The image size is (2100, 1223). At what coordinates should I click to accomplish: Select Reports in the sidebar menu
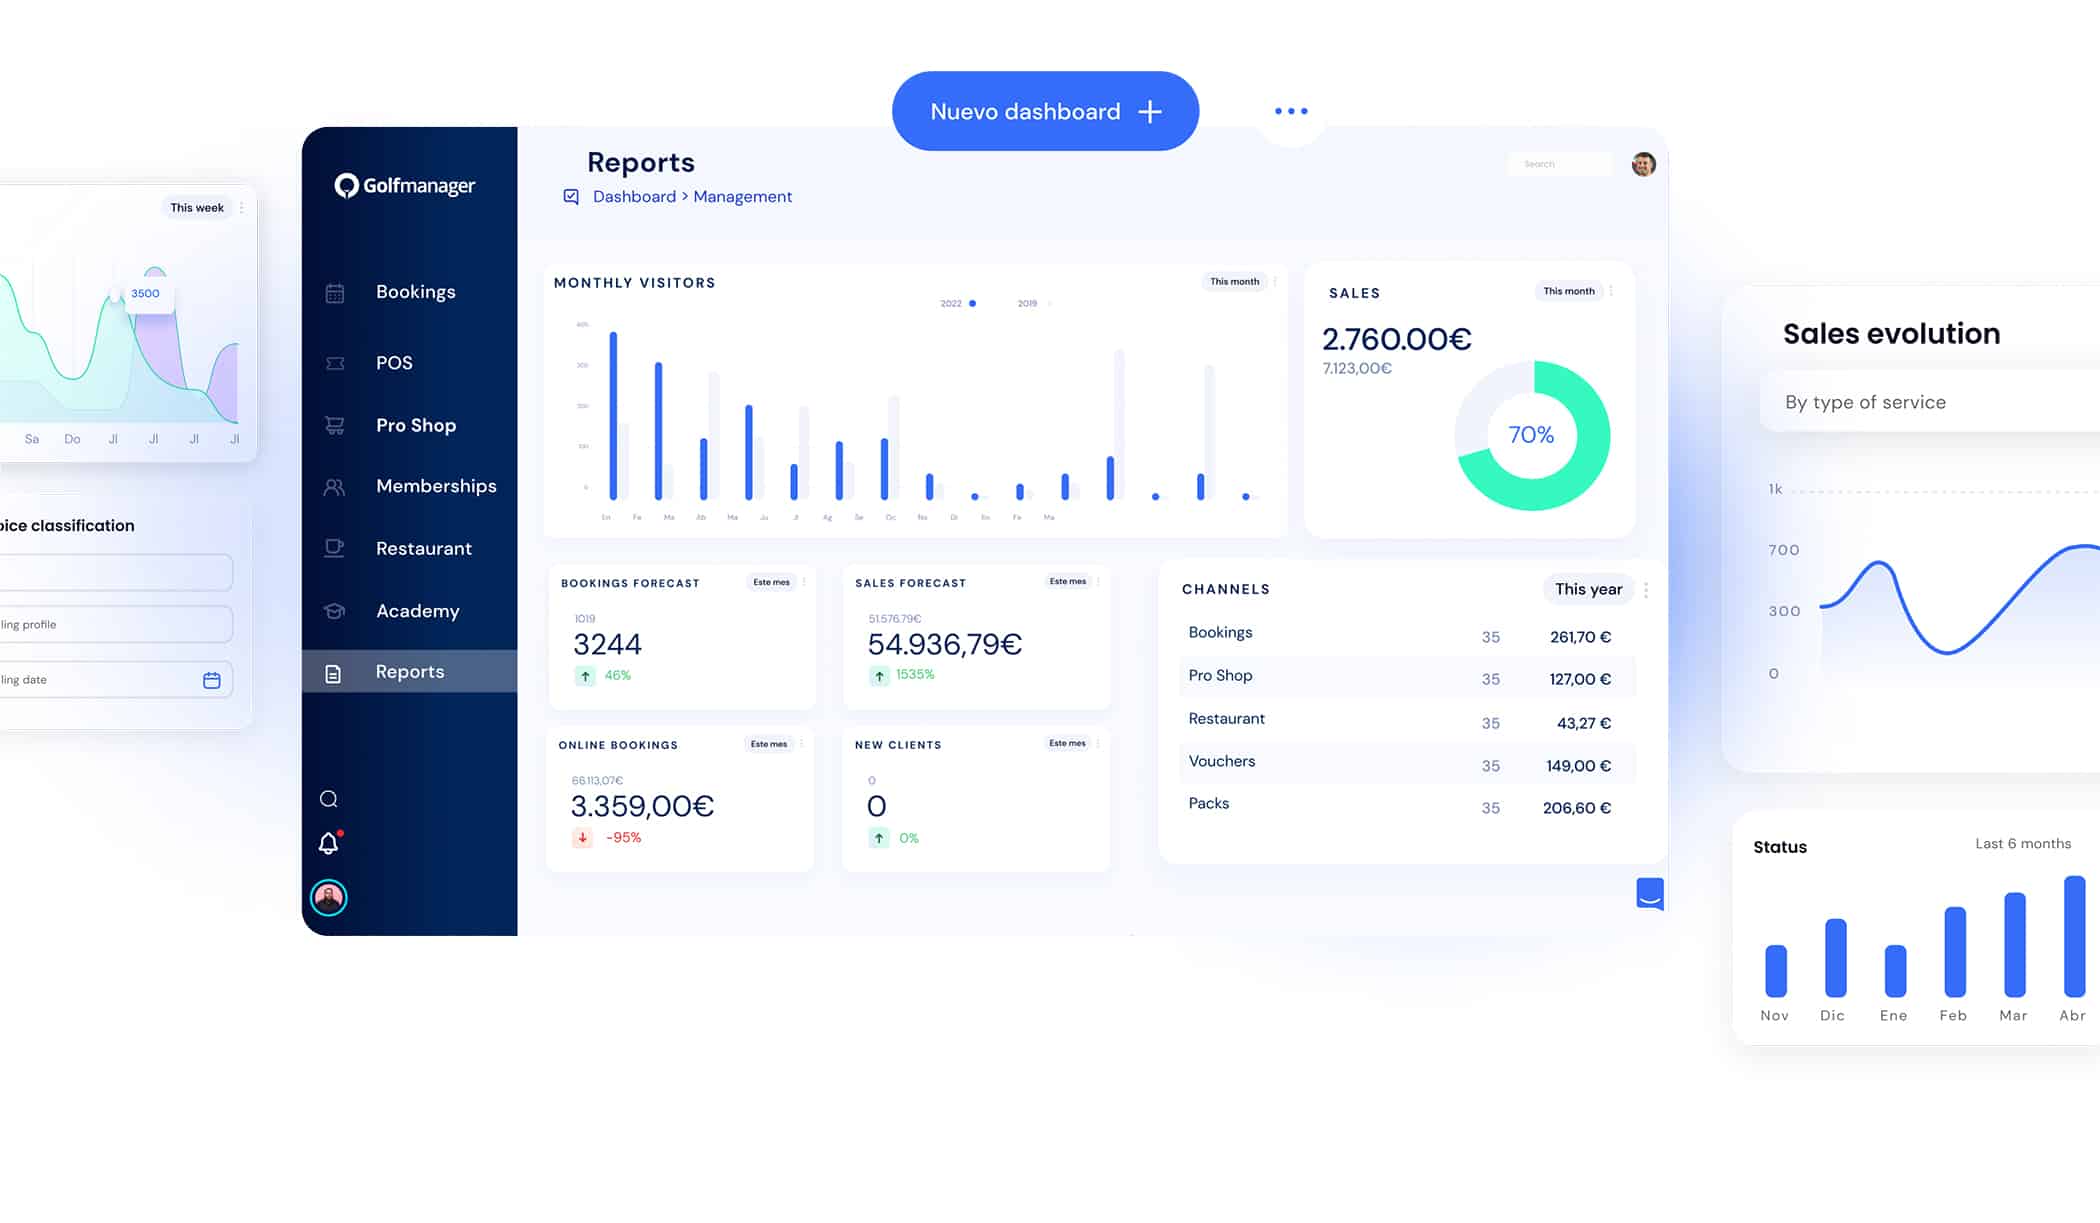[x=410, y=672]
